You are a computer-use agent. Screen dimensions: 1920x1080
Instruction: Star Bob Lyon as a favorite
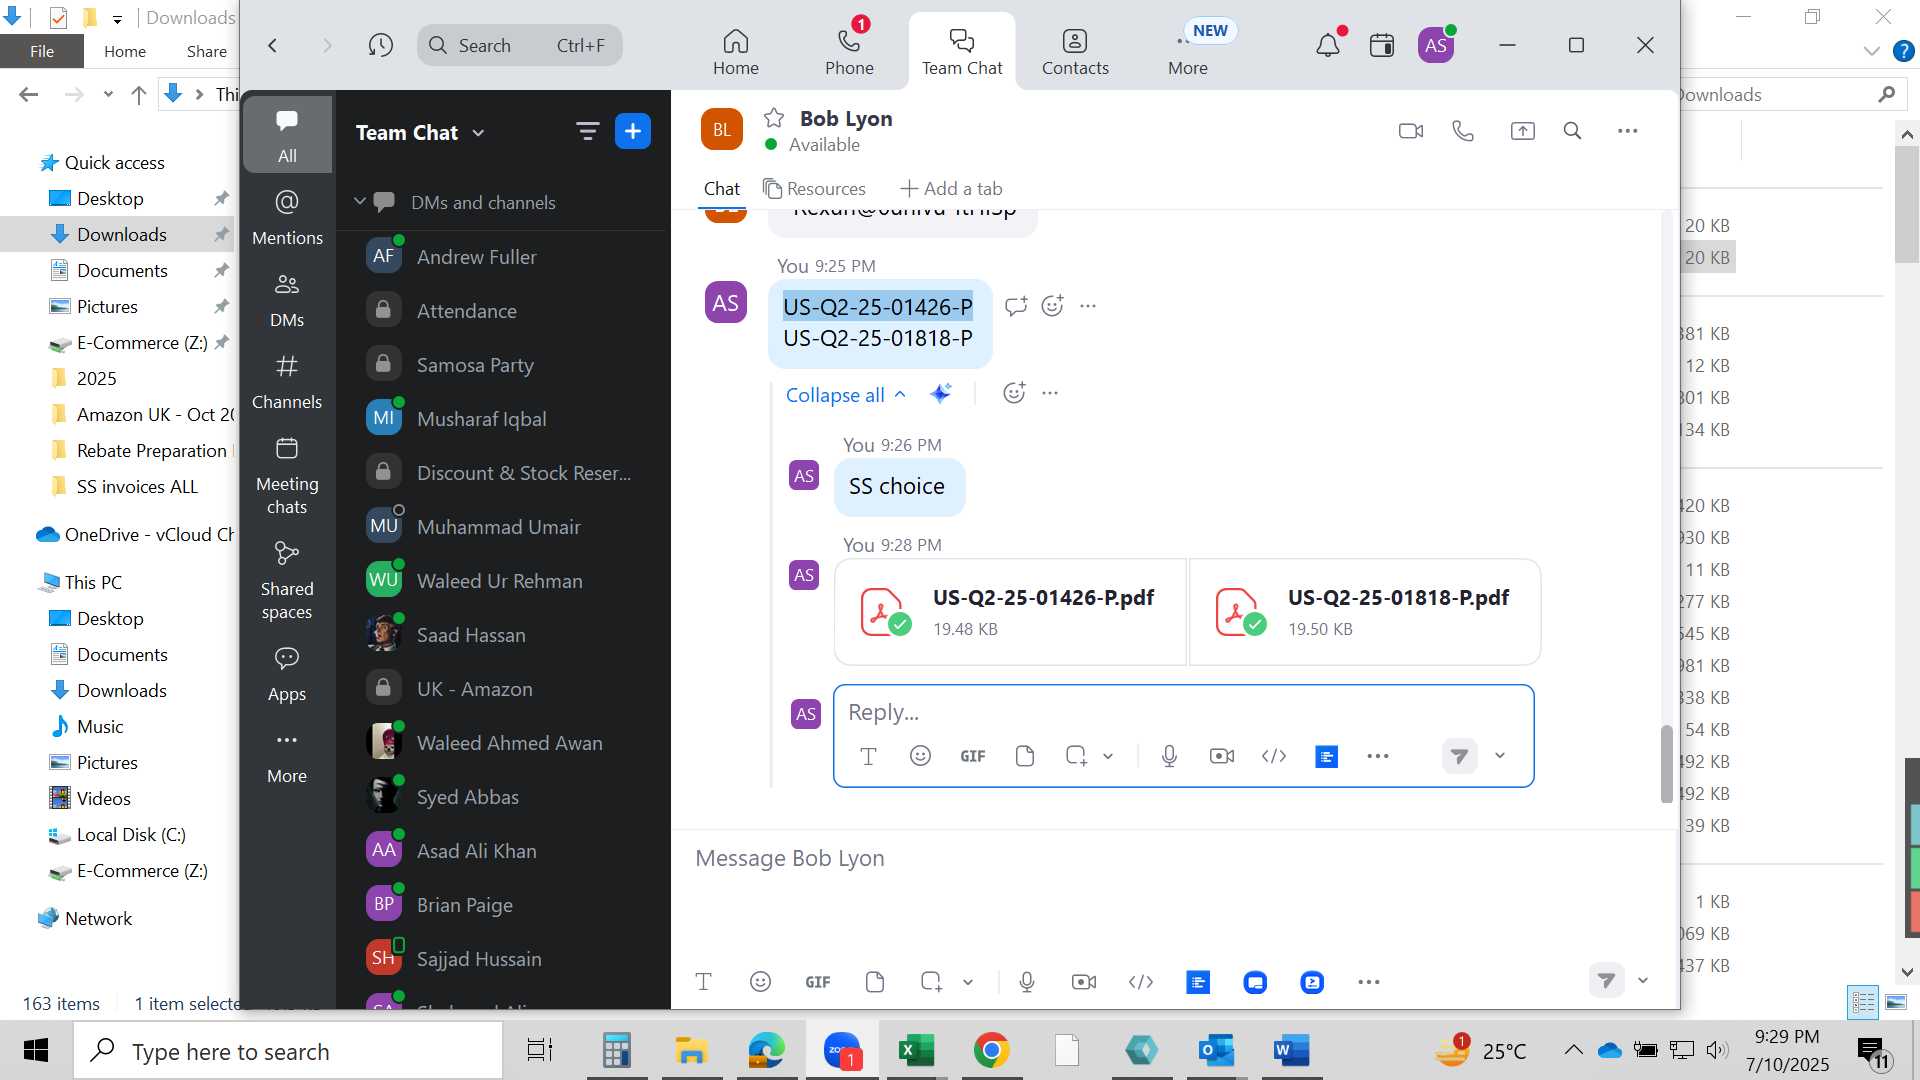click(x=773, y=118)
